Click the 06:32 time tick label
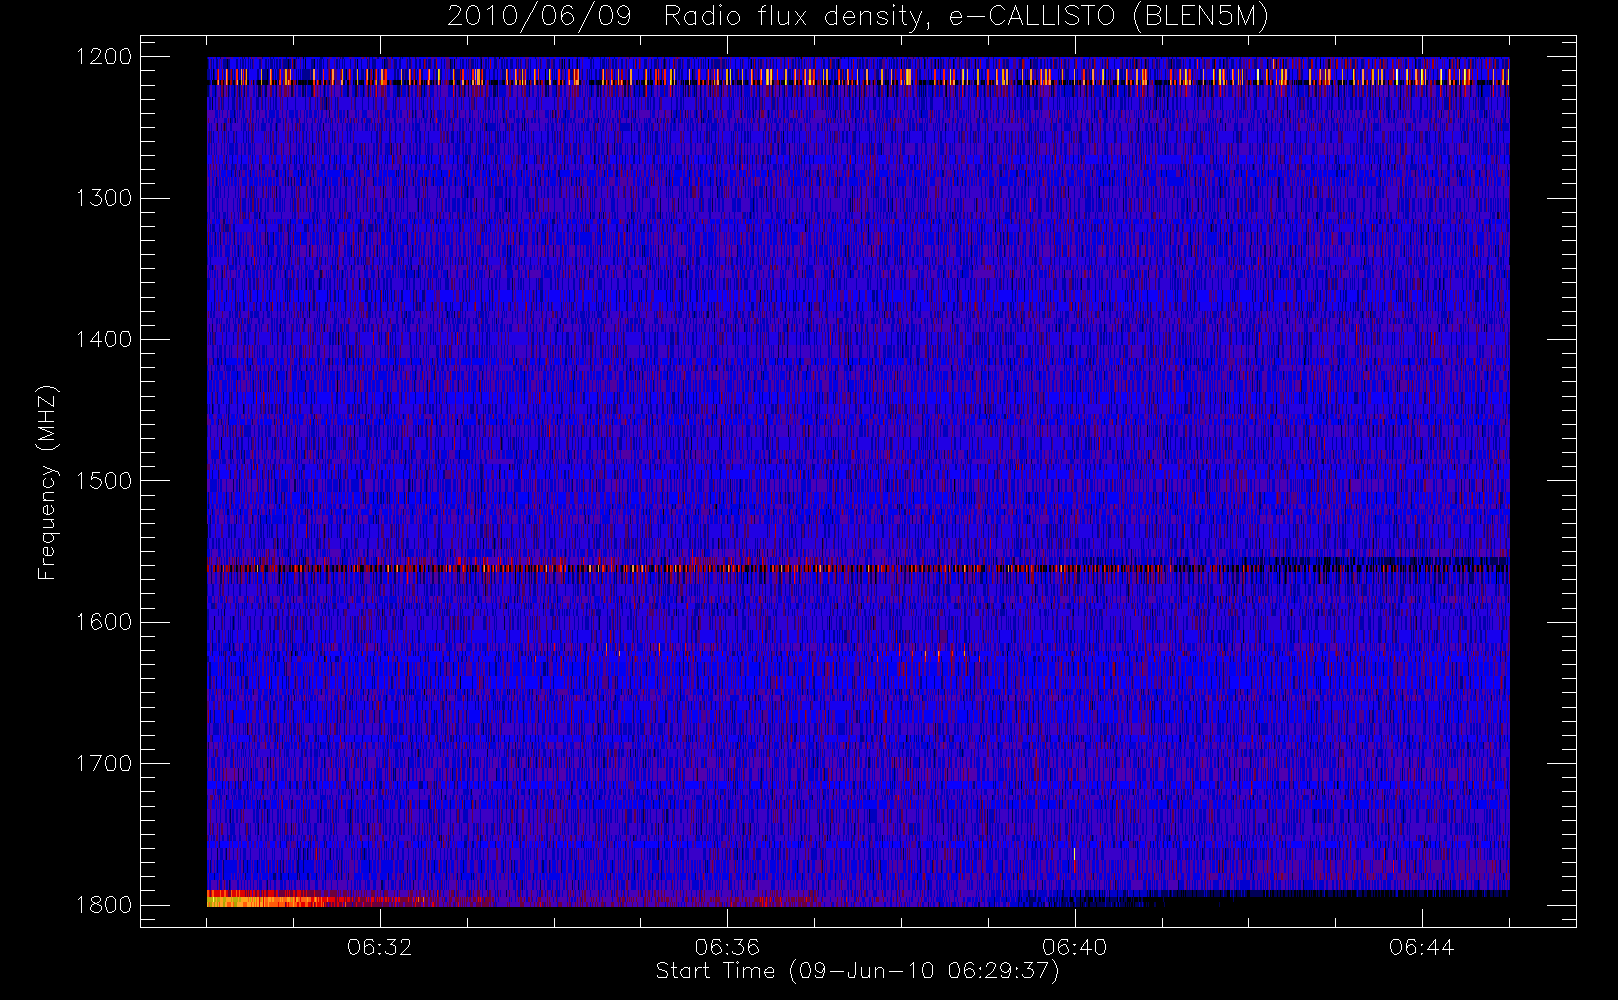 click(x=380, y=947)
